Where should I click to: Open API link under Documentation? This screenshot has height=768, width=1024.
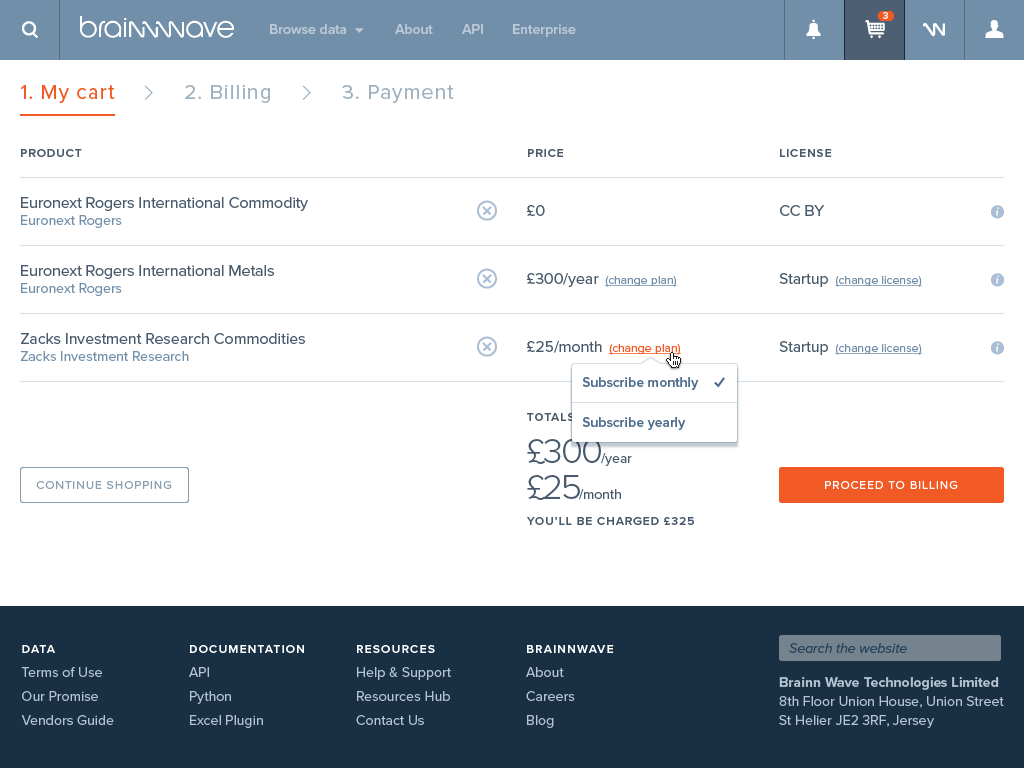point(199,673)
